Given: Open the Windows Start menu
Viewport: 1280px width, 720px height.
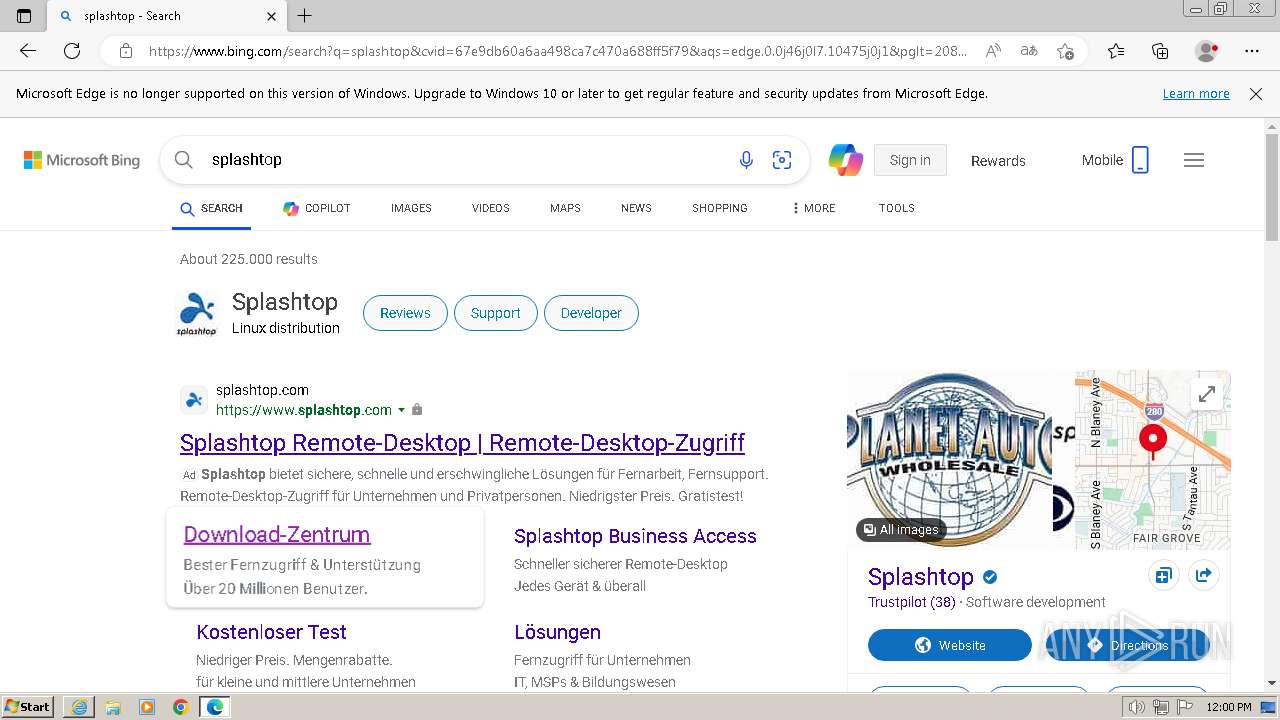Looking at the screenshot, I should (28, 707).
